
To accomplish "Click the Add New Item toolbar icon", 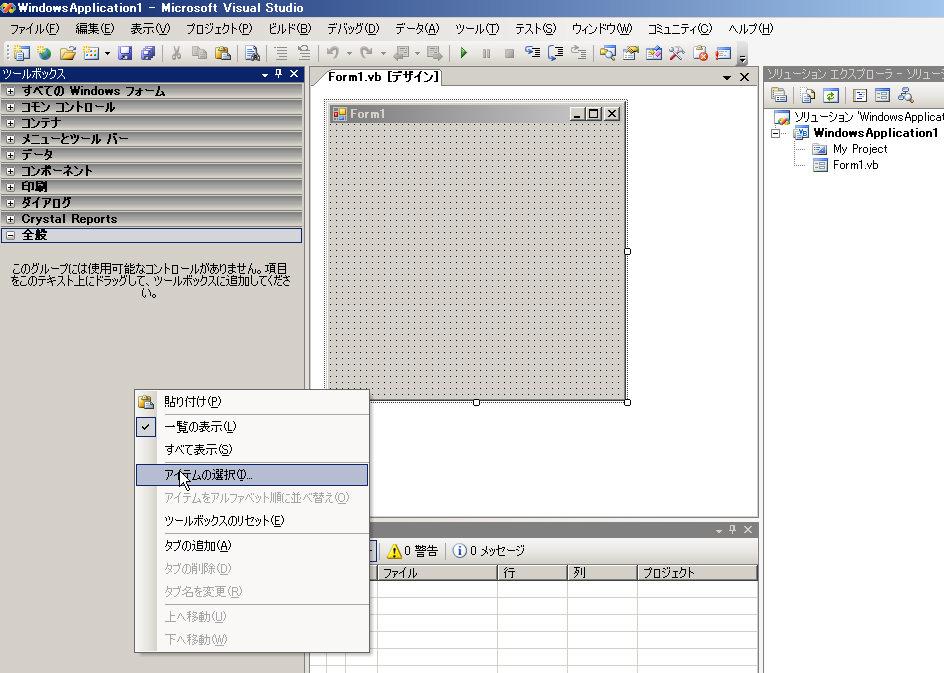I will tap(91, 53).
